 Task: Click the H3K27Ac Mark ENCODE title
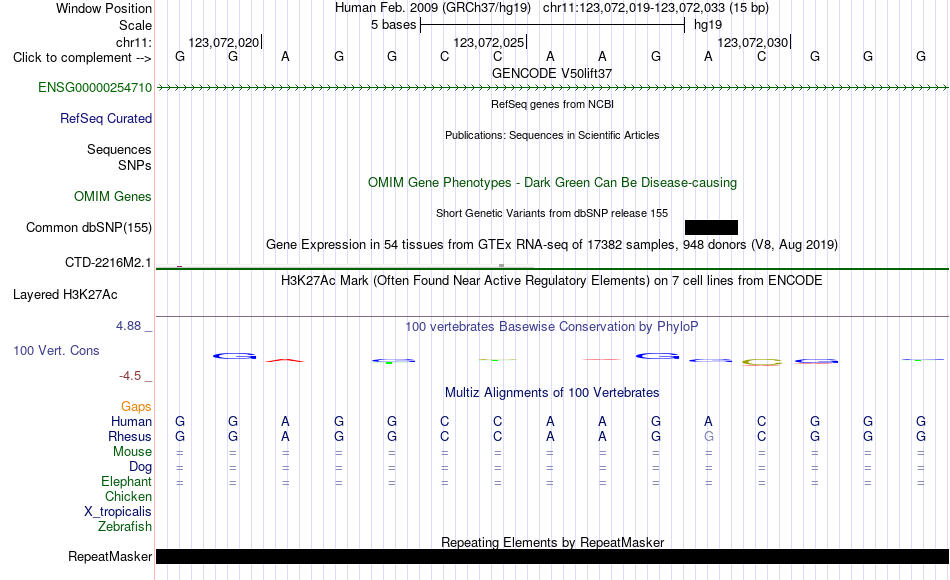point(552,281)
